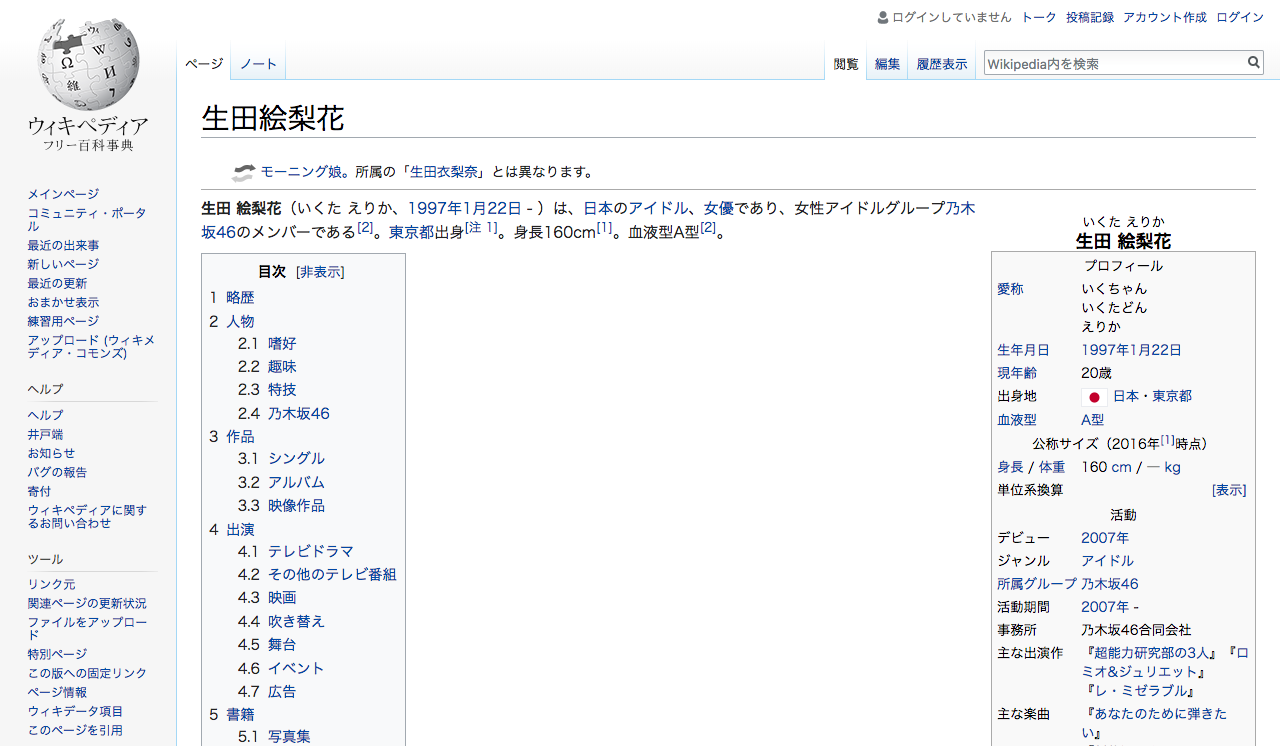The width and height of the screenshot is (1280, 746).
Task: Click the disambiguation icon before モーニング娘。
Action: 244,172
